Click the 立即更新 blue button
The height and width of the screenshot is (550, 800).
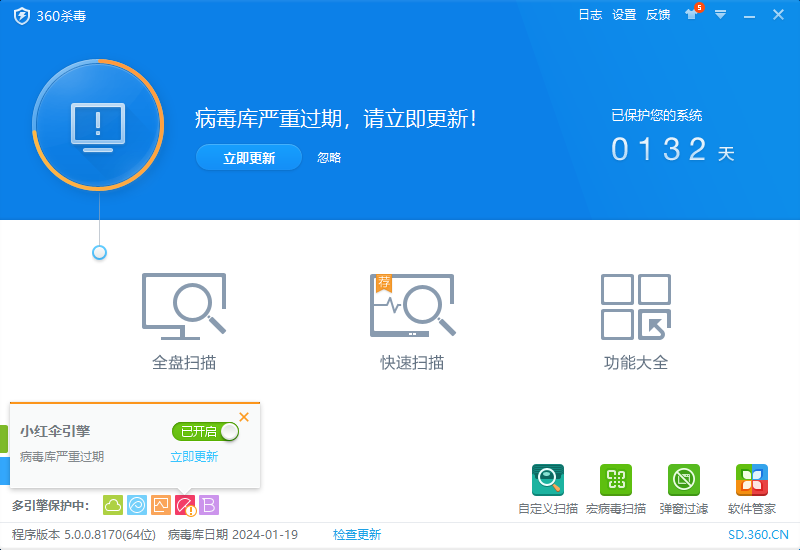pyautogui.click(x=249, y=158)
